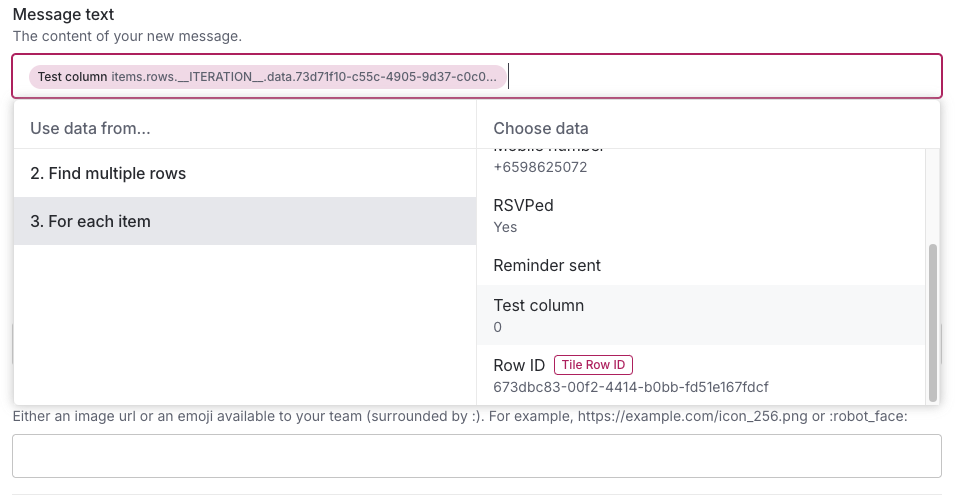Click the "0" value under Test column
The image size is (959, 502).
(498, 327)
